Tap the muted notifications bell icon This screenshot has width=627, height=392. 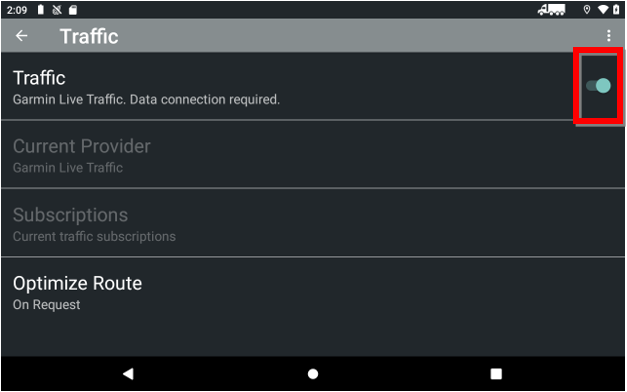pyautogui.click(x=57, y=10)
